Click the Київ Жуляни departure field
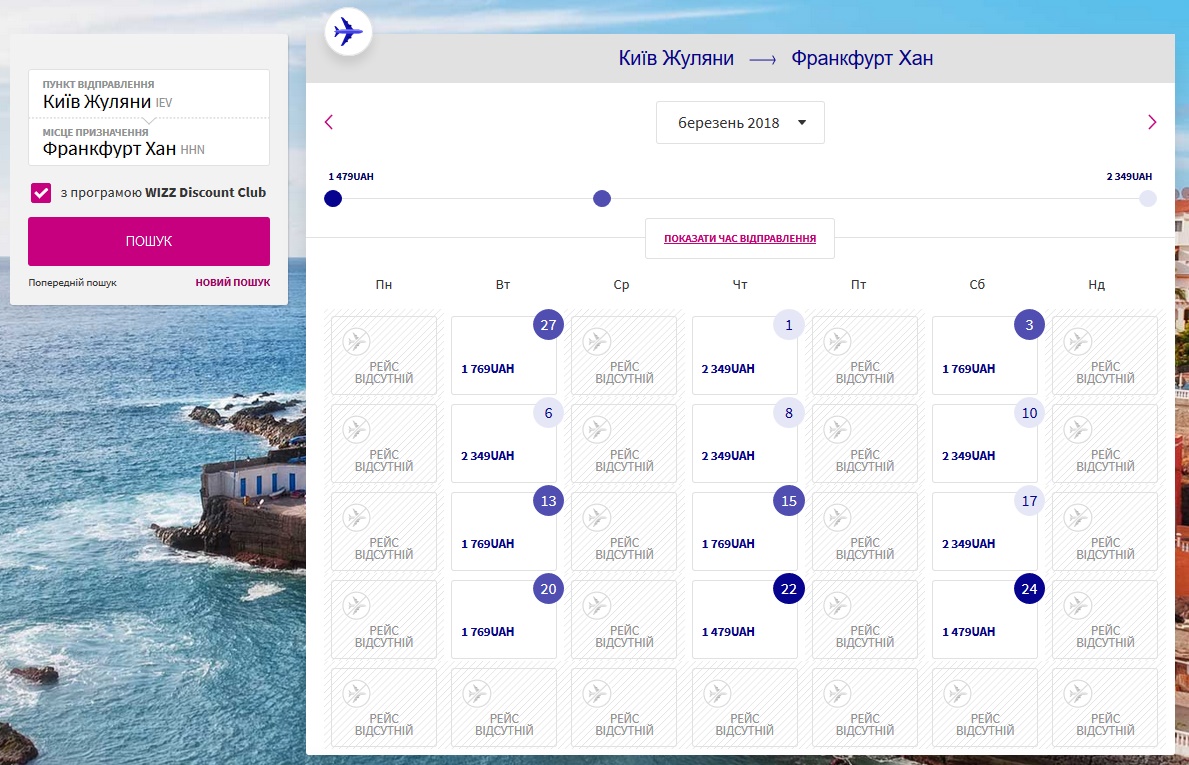Image resolution: width=1189 pixels, height=765 pixels. click(x=149, y=95)
